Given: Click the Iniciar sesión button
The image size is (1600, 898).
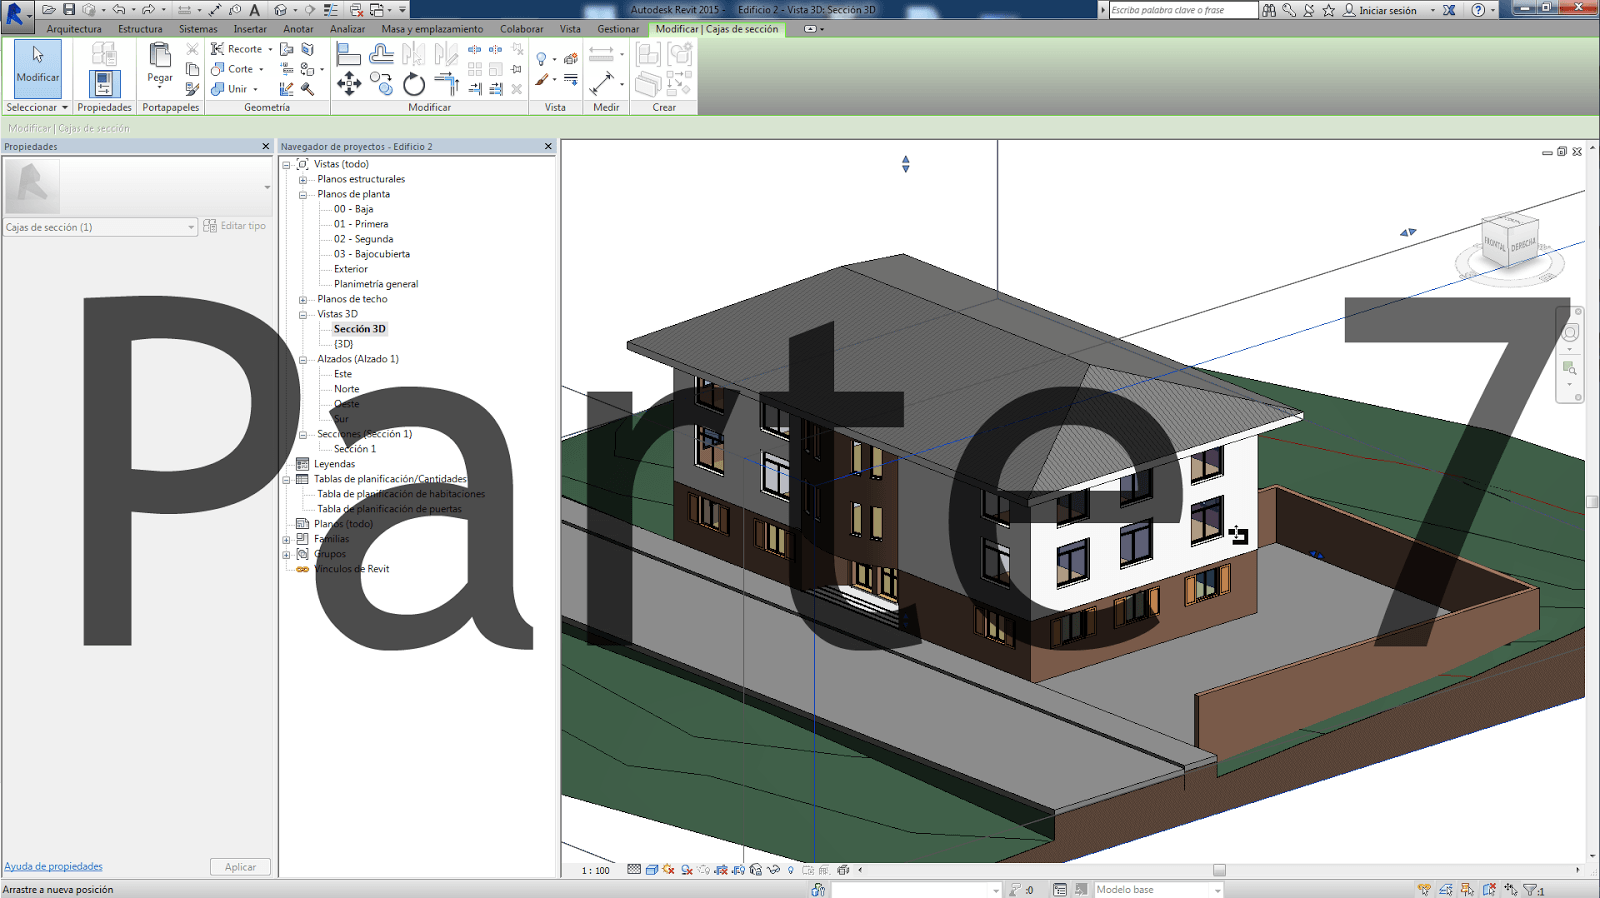Looking at the screenshot, I should coord(1388,10).
